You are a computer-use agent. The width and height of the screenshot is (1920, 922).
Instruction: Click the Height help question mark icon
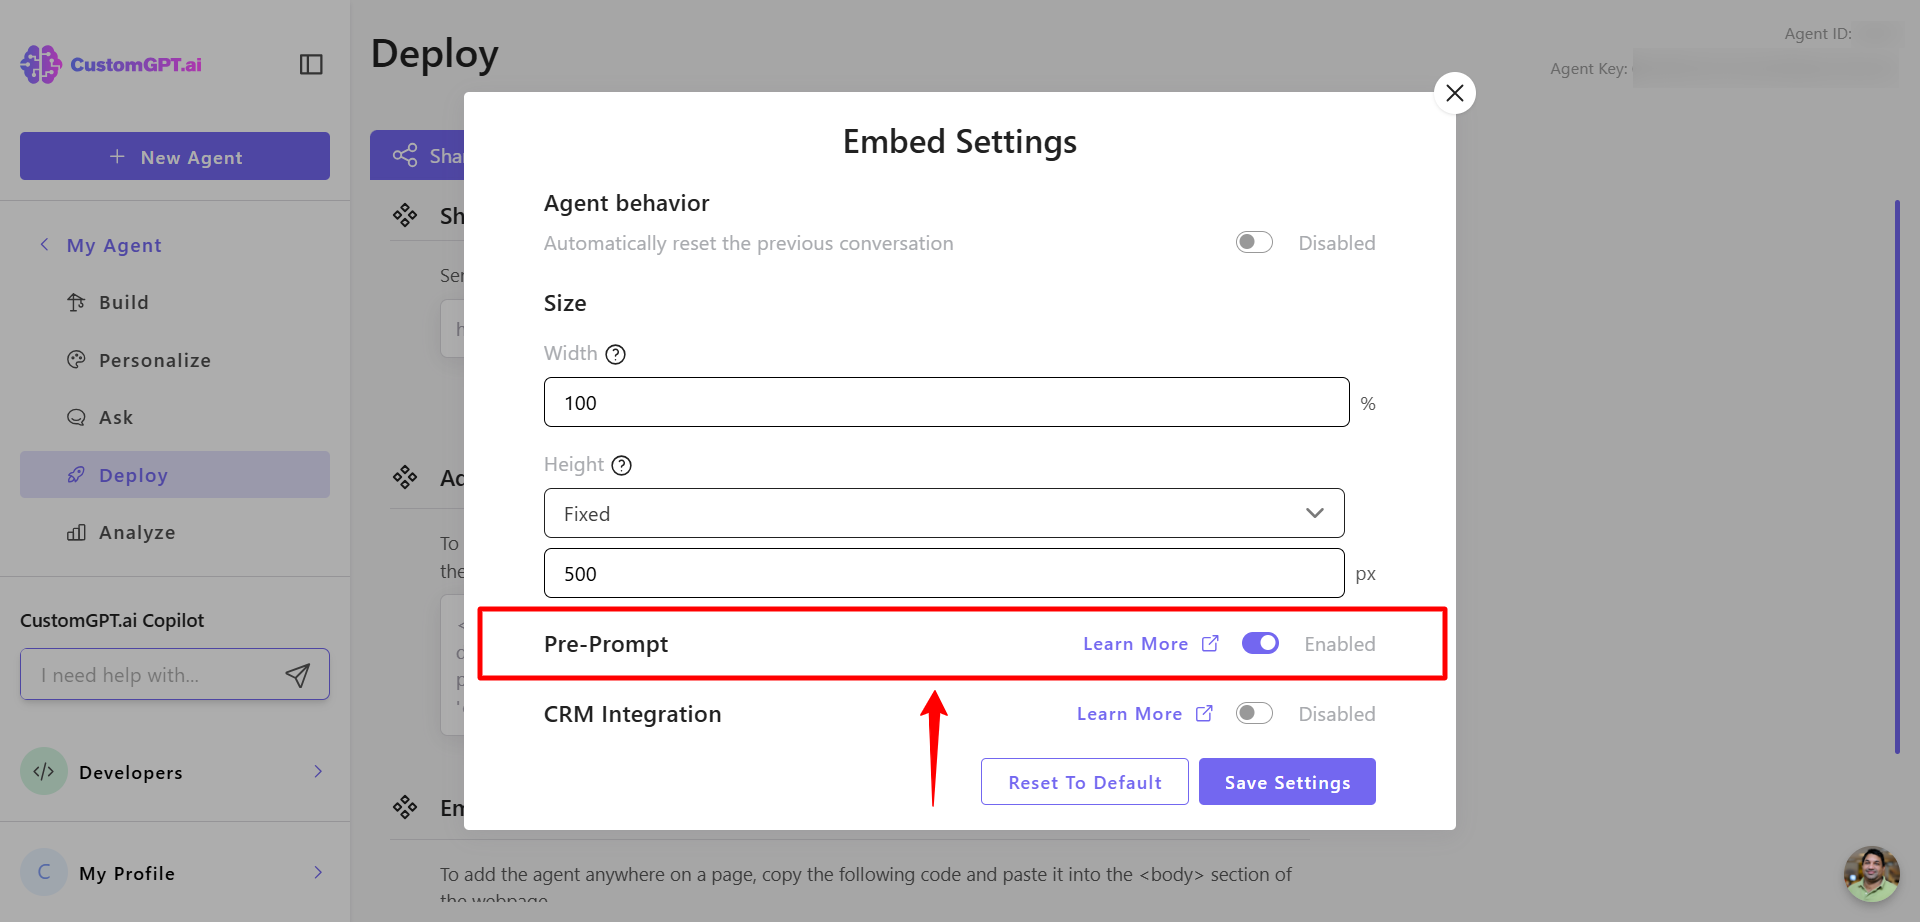(622, 465)
